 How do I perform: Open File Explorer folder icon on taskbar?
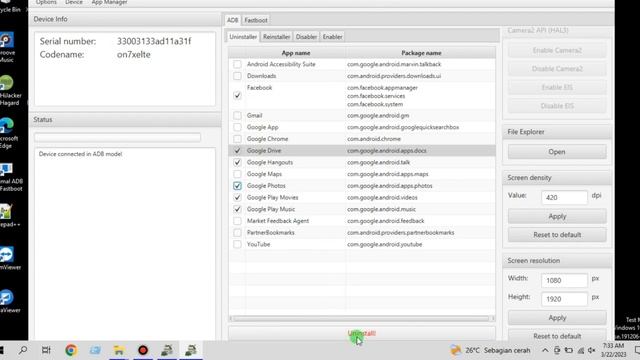(x=119, y=350)
